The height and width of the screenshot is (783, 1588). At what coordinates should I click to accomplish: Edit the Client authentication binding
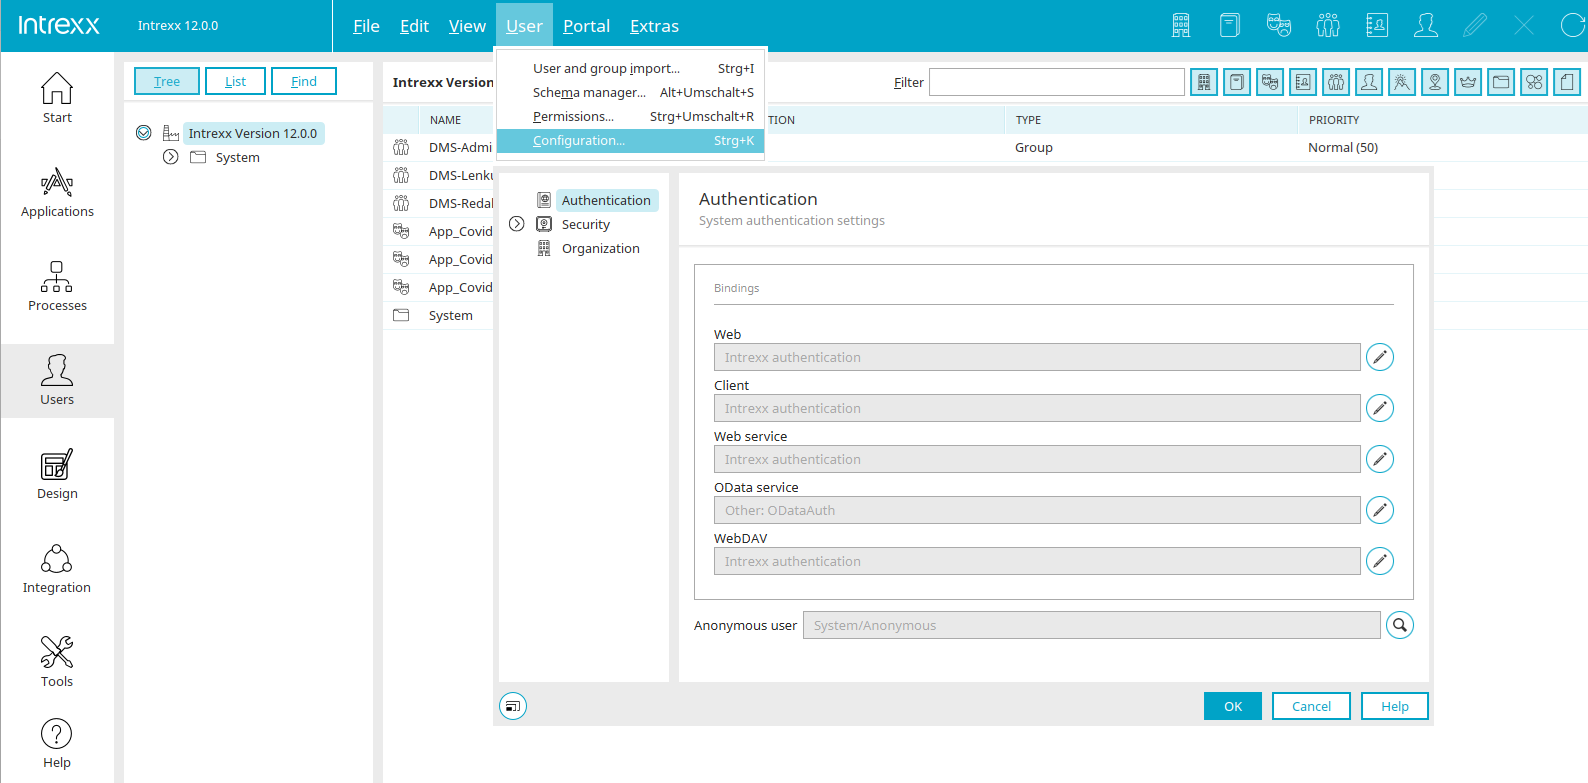point(1380,408)
